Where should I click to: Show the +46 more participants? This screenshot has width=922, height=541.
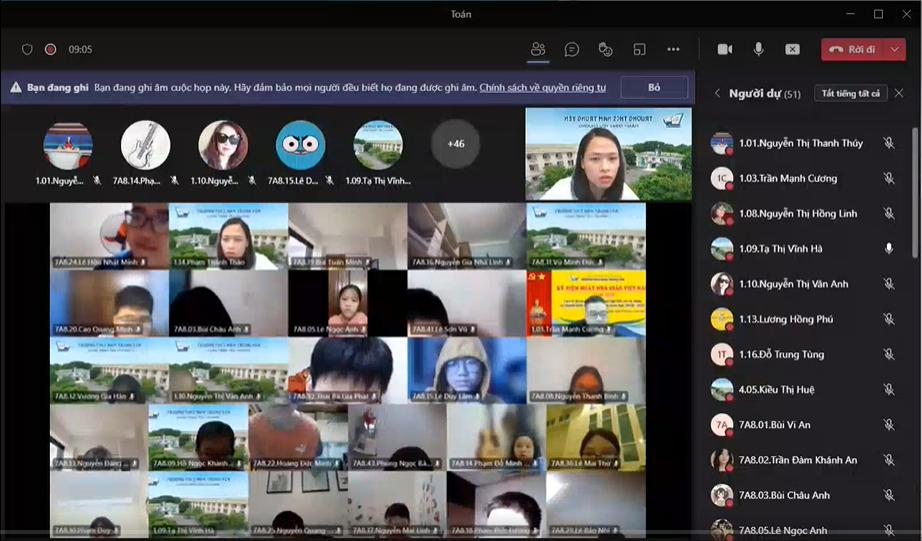[x=455, y=144]
